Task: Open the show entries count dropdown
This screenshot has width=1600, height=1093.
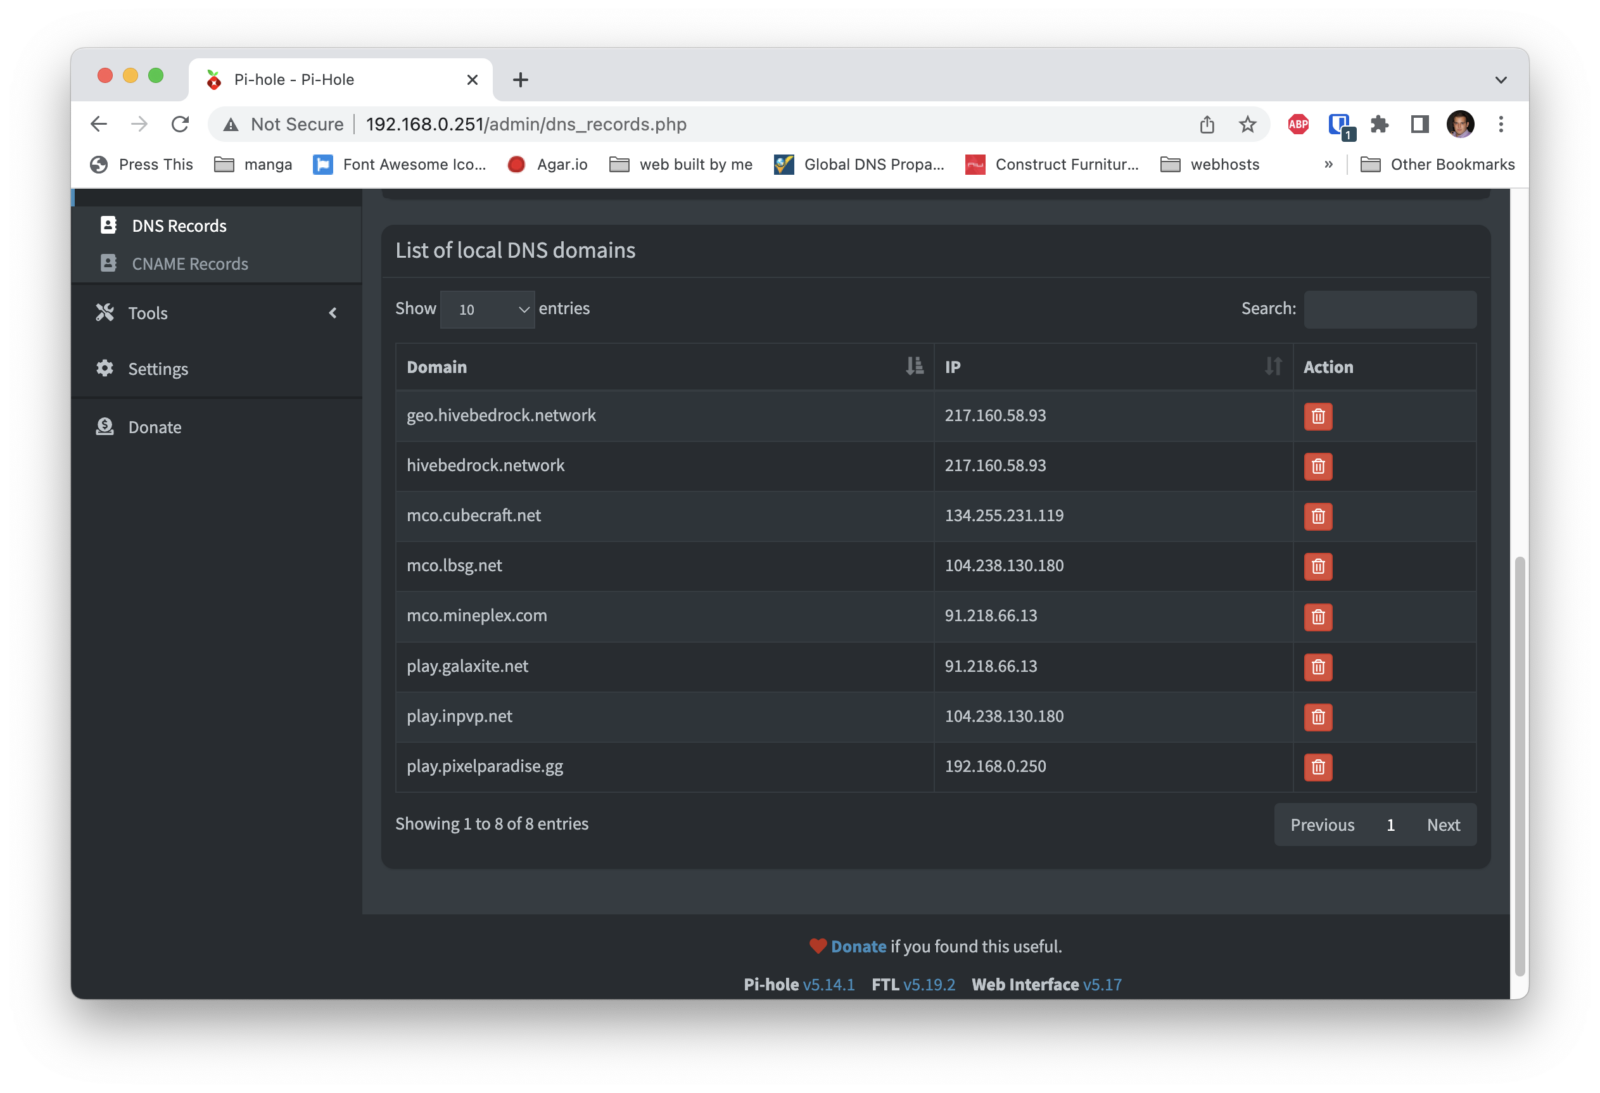Action: (x=487, y=310)
